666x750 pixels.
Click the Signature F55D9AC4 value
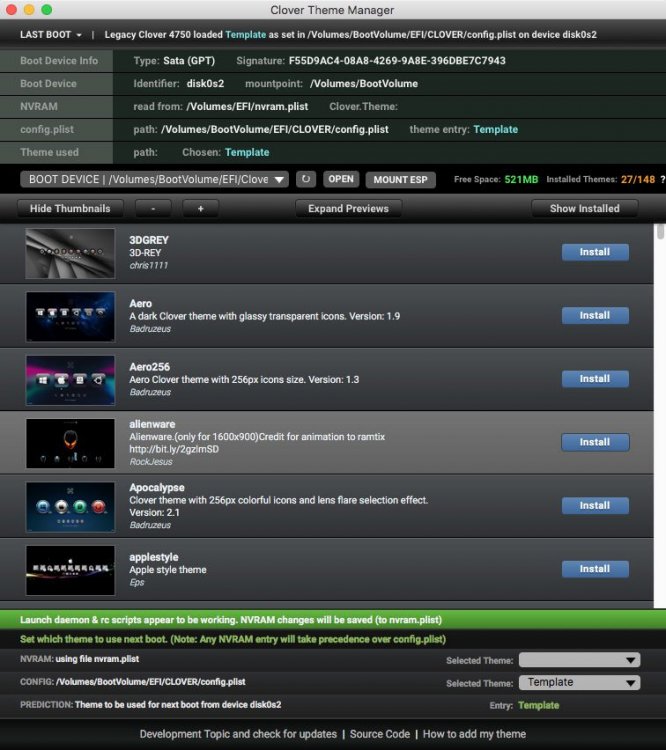[x=397, y=61]
